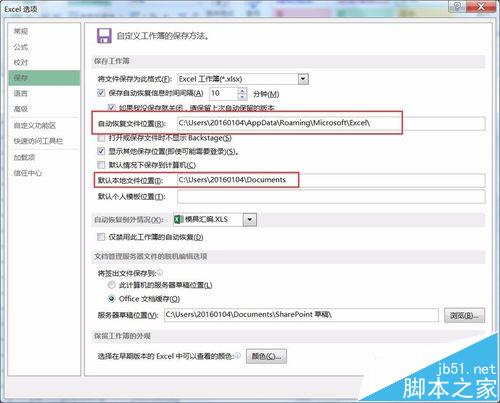Click the 自定义工作簿的保存方法 heading text
This screenshot has height=403, width=500.
click(x=163, y=36)
